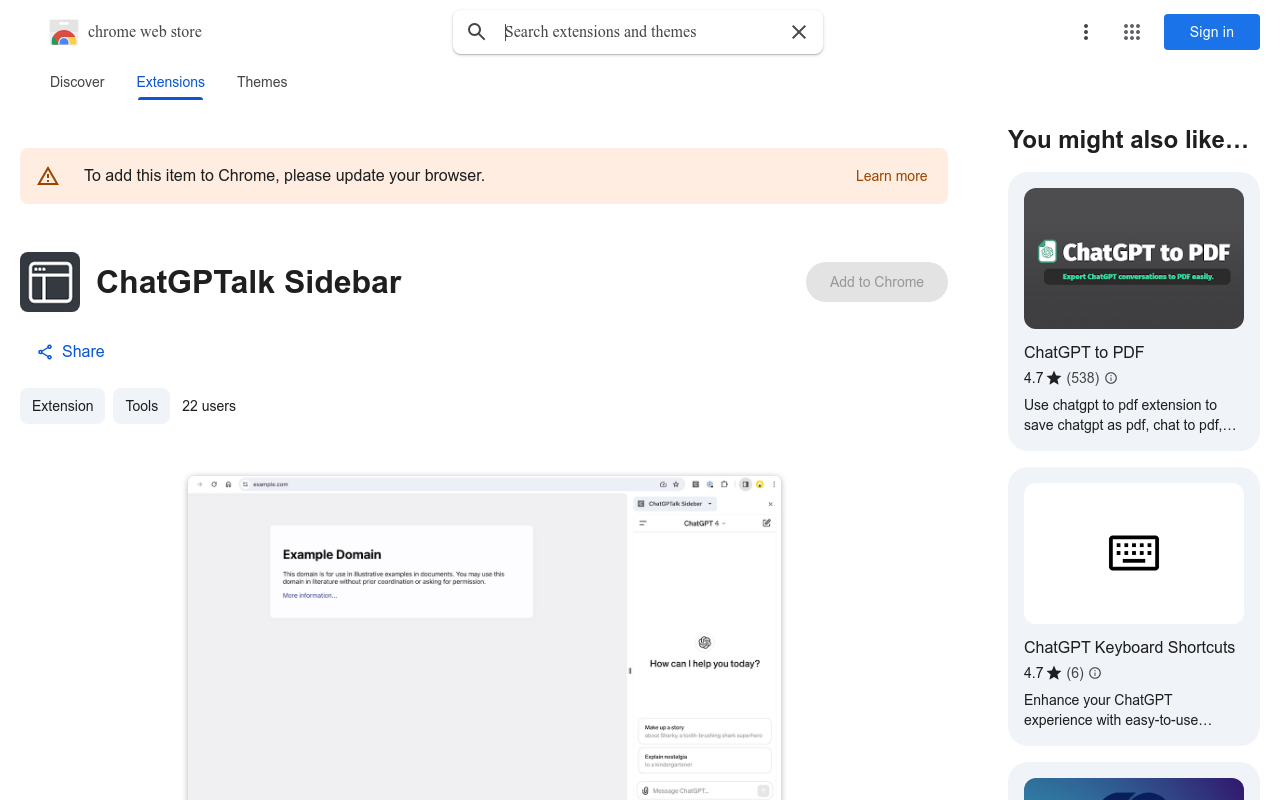Viewport: 1280px width, 800px height.
Task: Click the Share link text
Action: (x=83, y=352)
